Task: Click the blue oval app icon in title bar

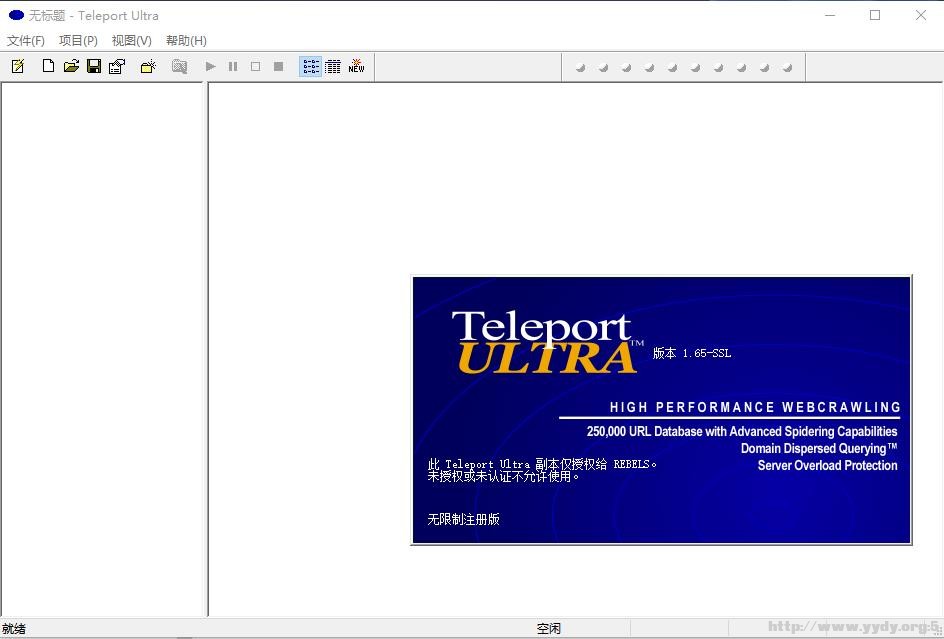Action: tap(16, 15)
